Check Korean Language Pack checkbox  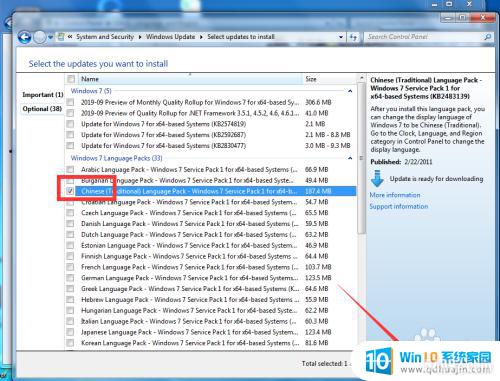pyautogui.click(x=70, y=343)
